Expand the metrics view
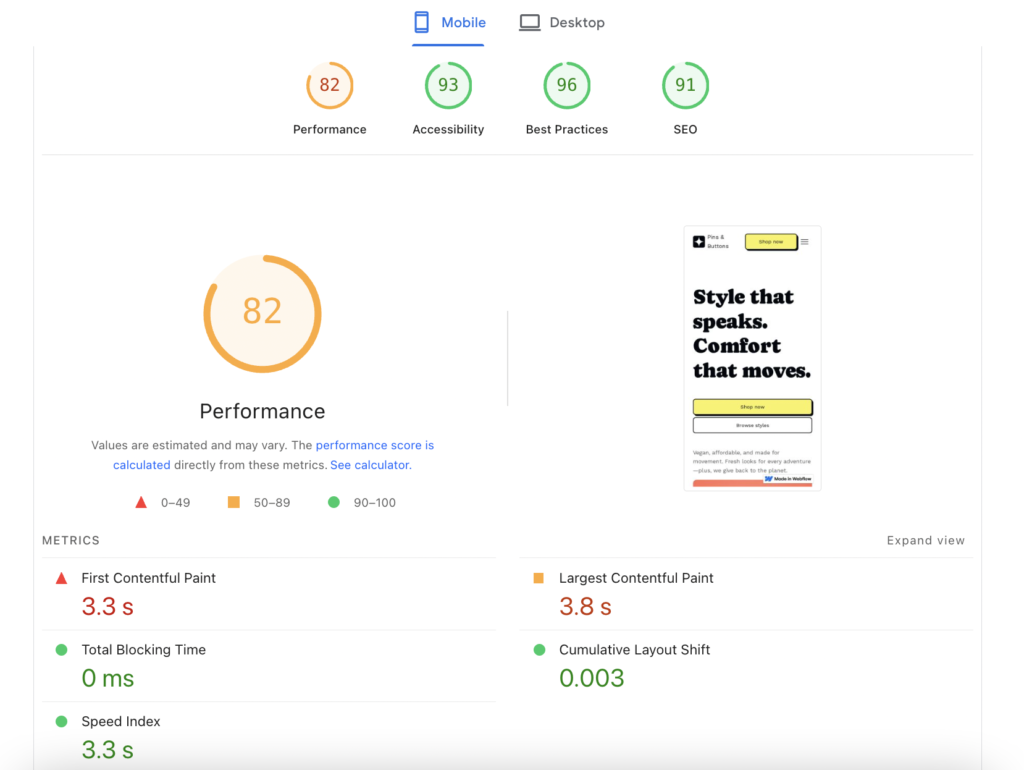The image size is (1024, 770). [925, 540]
